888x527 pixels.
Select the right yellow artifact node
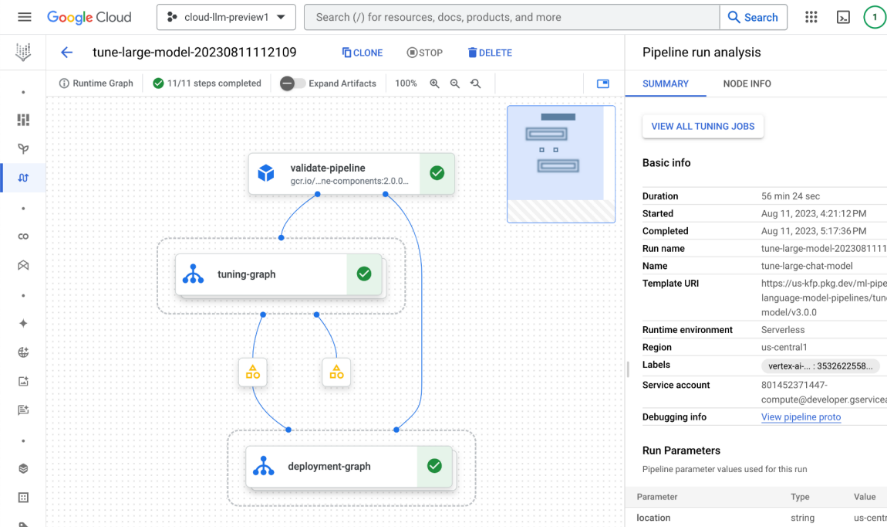tap(336, 372)
